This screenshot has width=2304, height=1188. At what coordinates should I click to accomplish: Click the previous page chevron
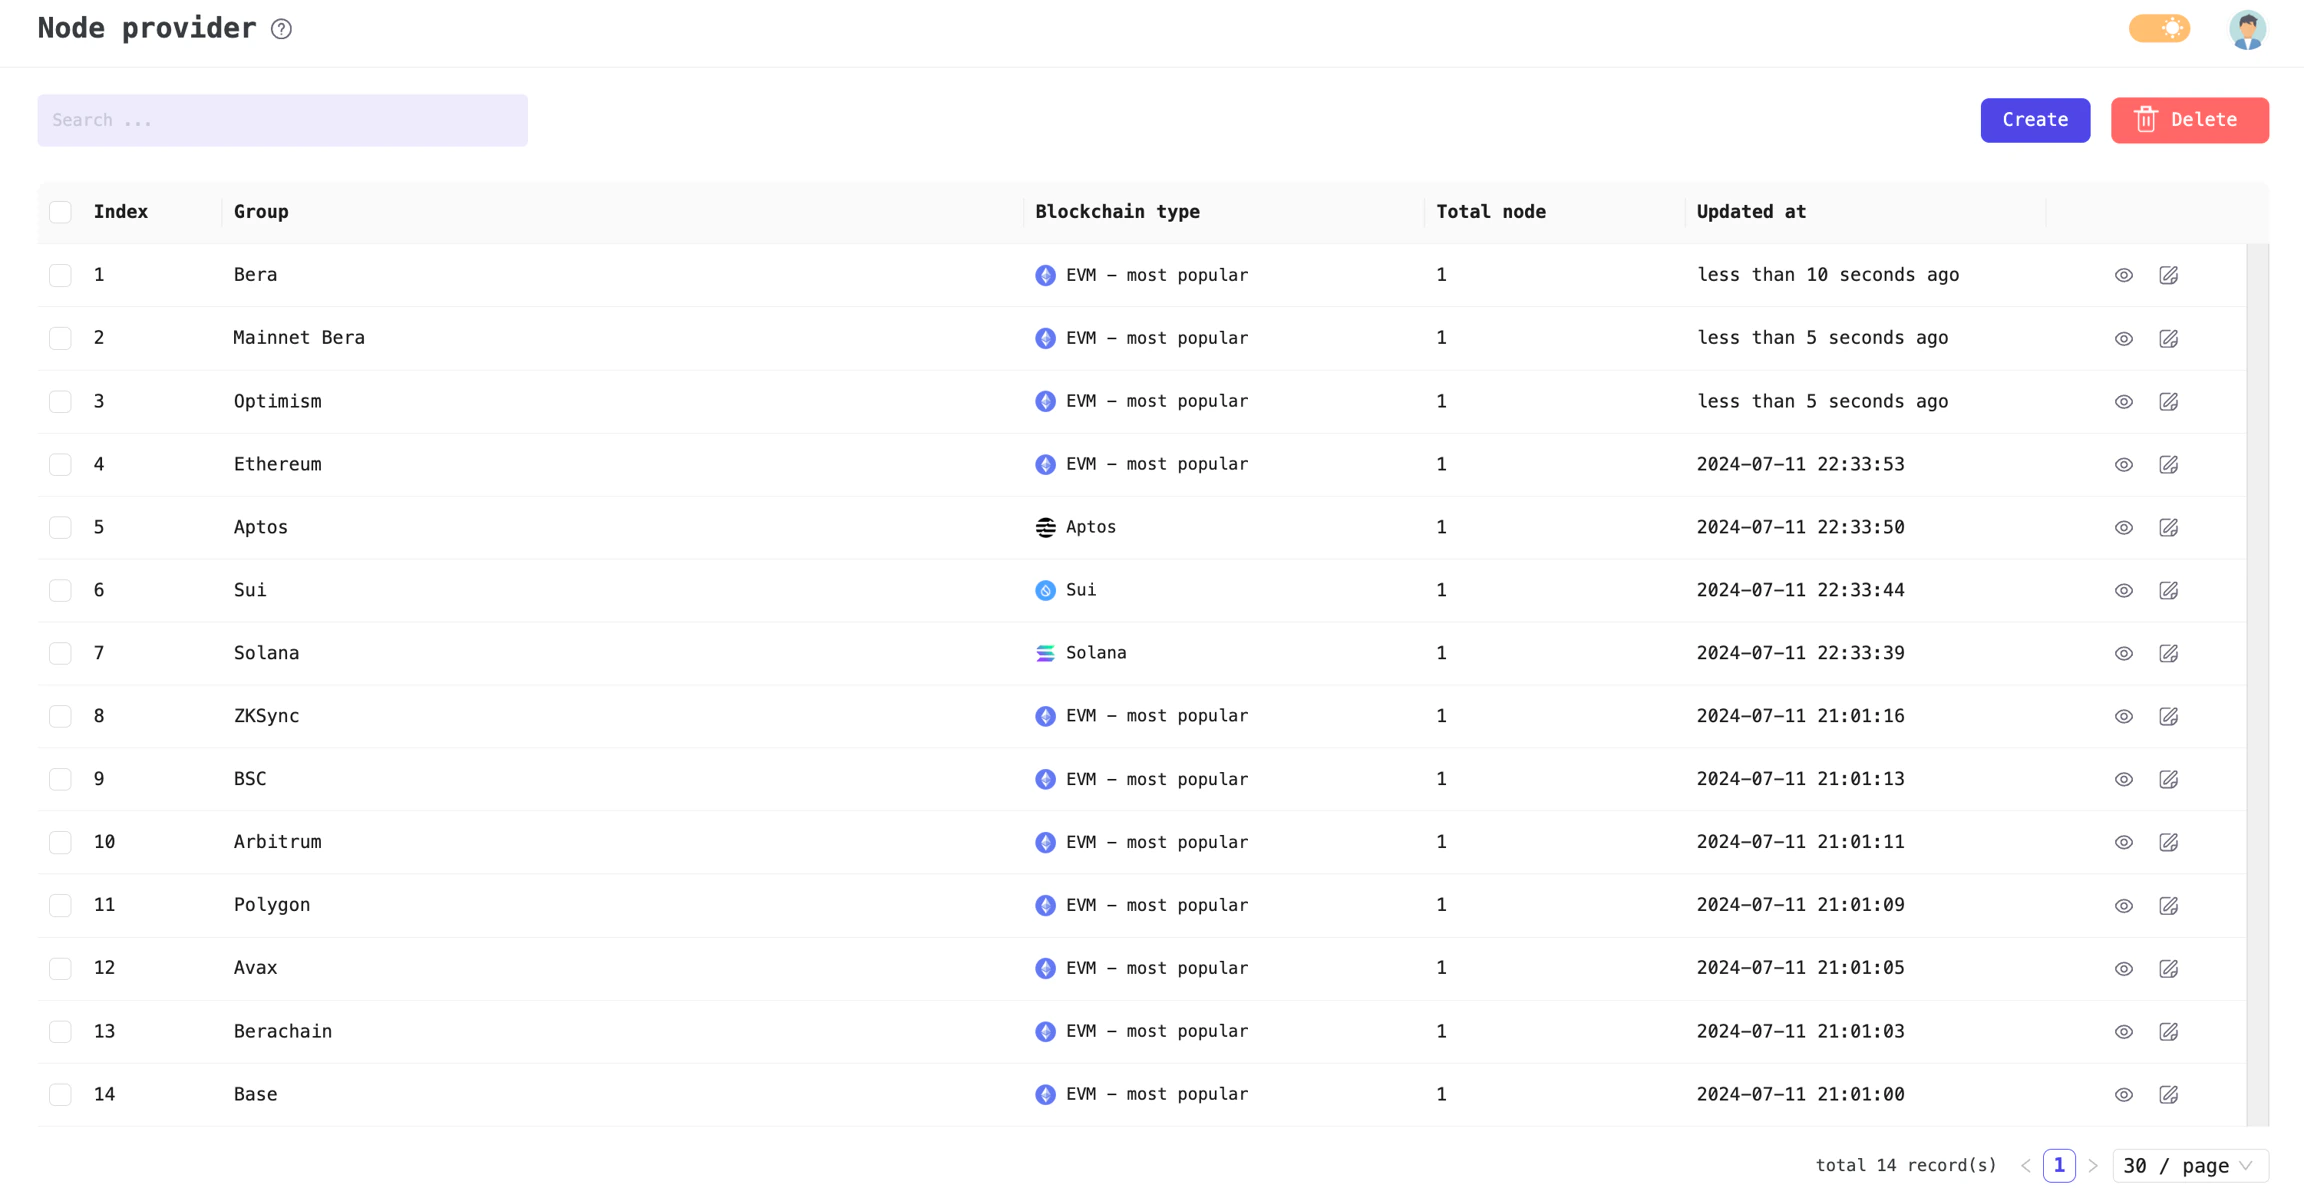coord(2025,1165)
